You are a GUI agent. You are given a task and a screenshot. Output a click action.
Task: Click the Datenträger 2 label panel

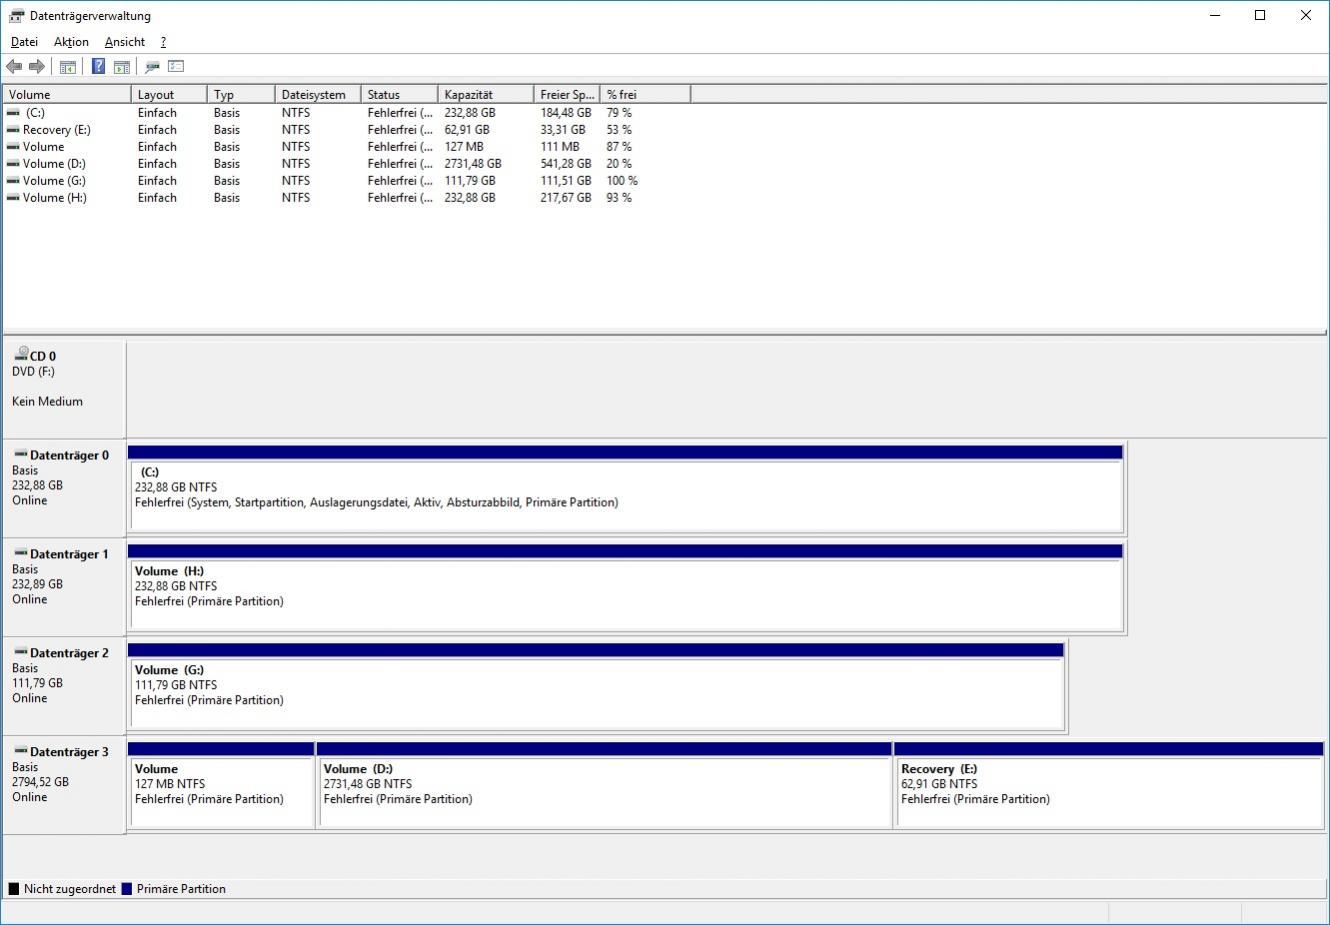pos(64,687)
